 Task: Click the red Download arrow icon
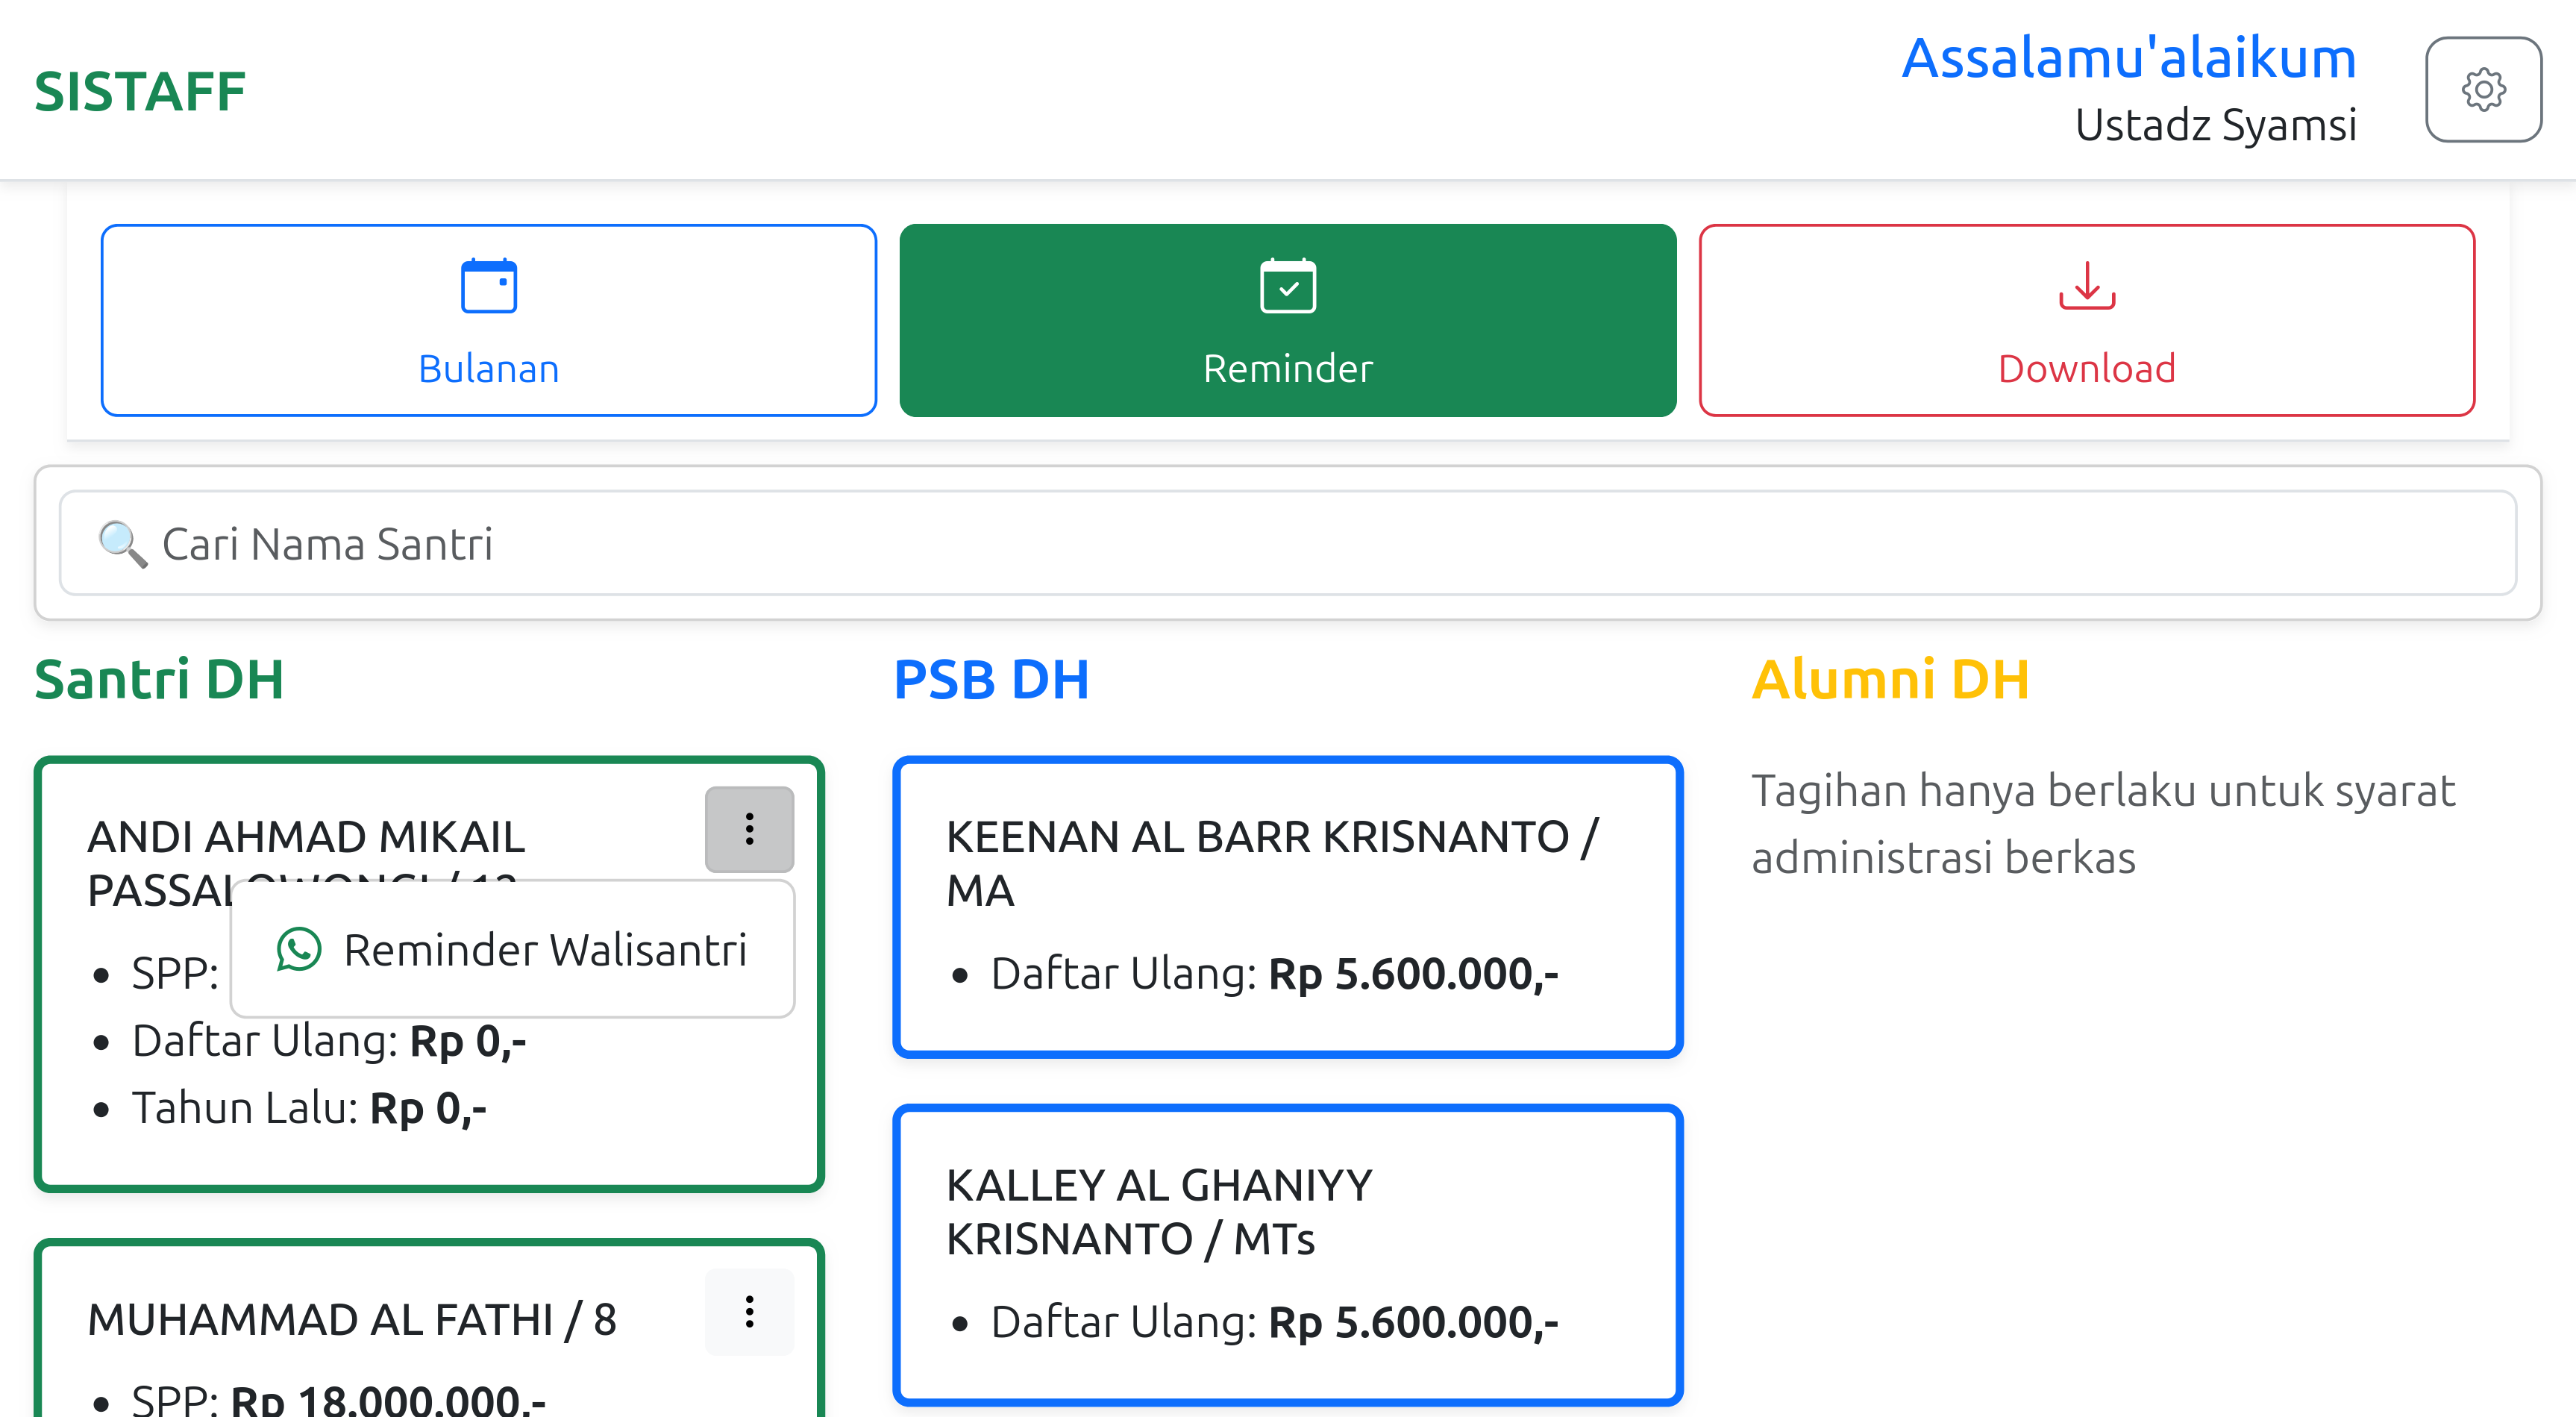2086,286
